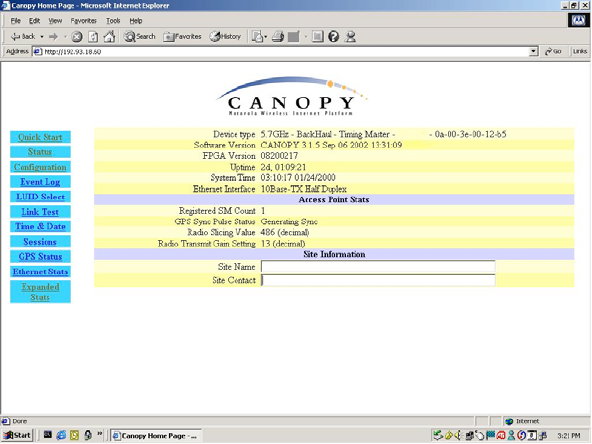
Task: Click the question-mark help toolbar icon
Action: pos(333,37)
